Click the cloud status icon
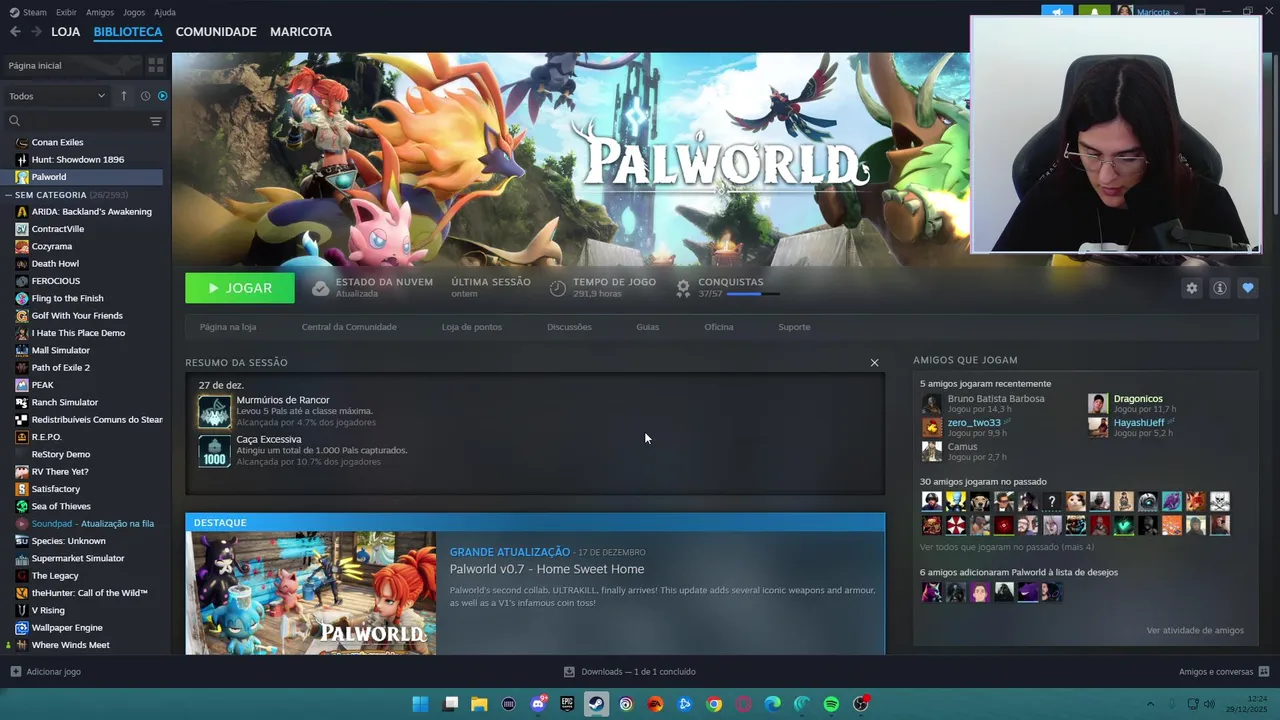This screenshot has width=1280, height=720. tap(320, 288)
